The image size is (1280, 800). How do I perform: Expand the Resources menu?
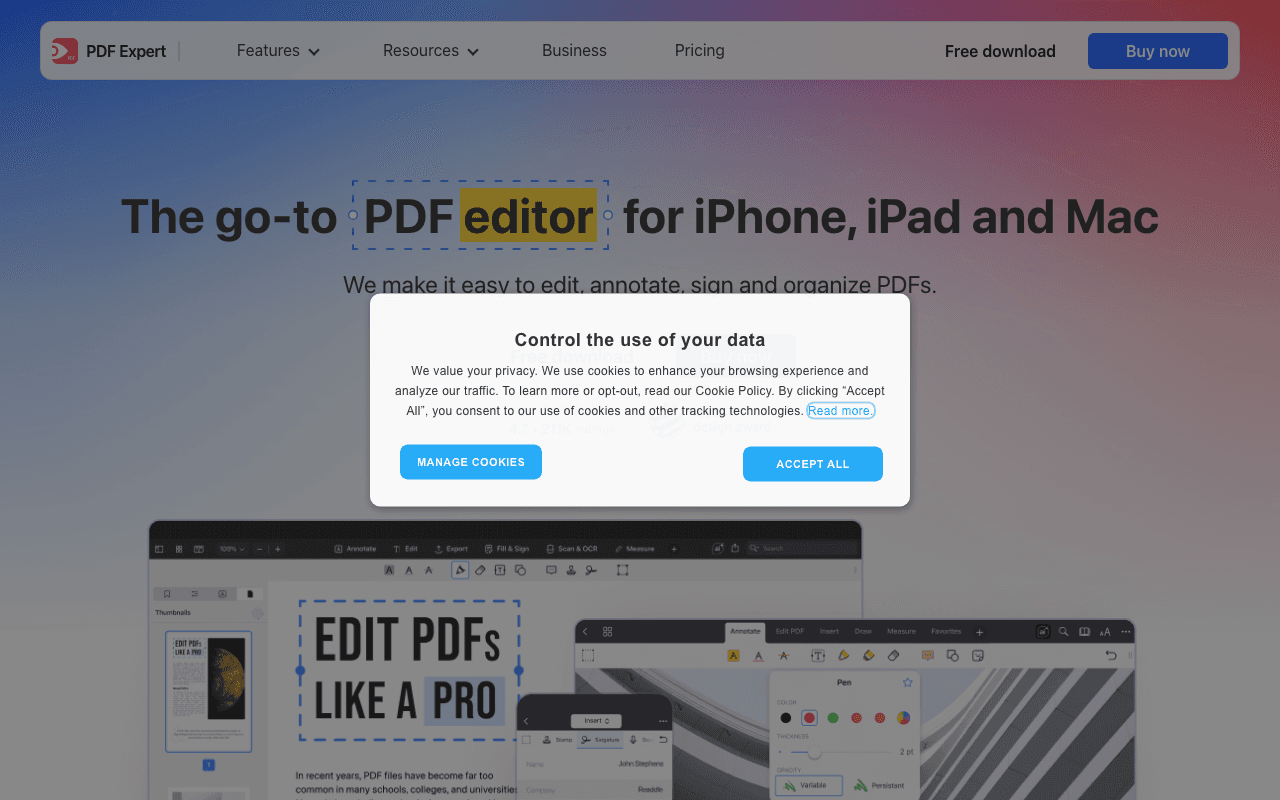[x=431, y=51]
